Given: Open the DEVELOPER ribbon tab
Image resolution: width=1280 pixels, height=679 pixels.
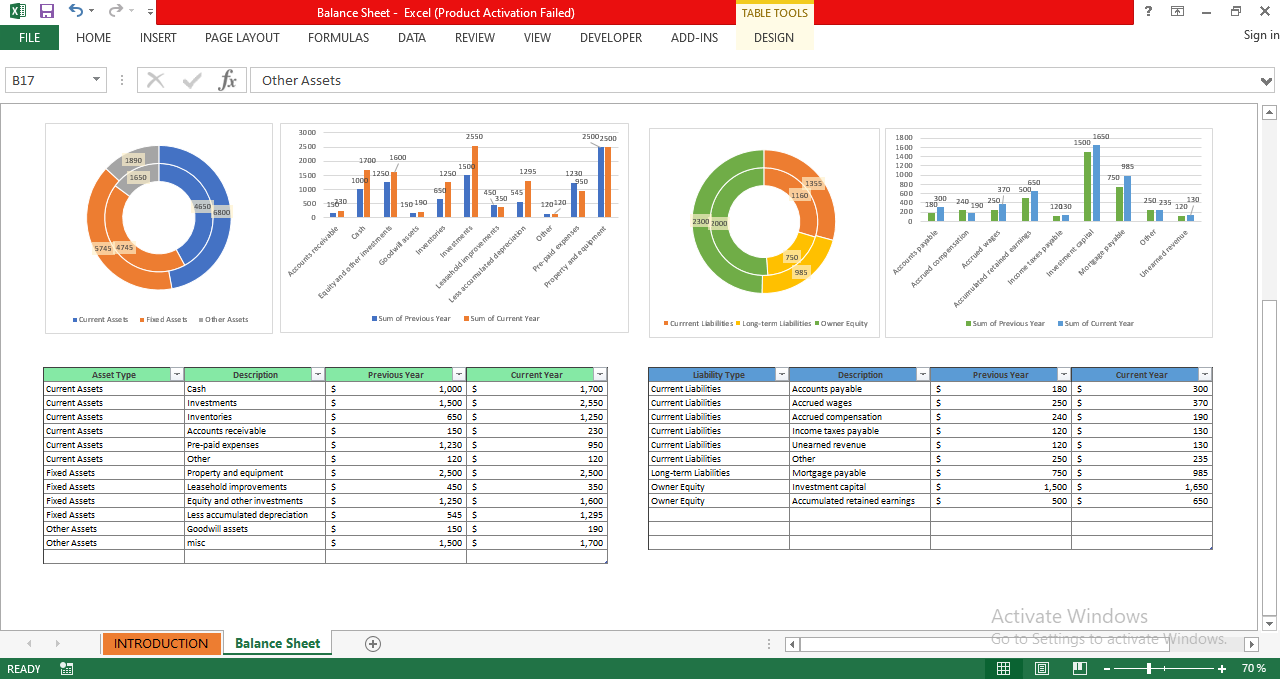Looking at the screenshot, I should (x=611, y=38).
